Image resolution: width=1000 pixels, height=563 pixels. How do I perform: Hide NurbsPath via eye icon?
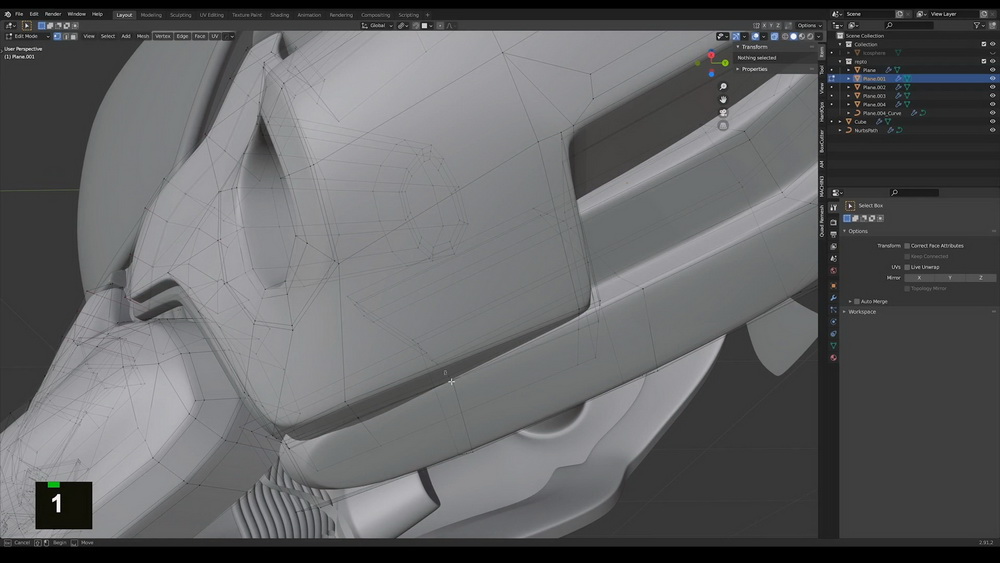[x=992, y=130]
